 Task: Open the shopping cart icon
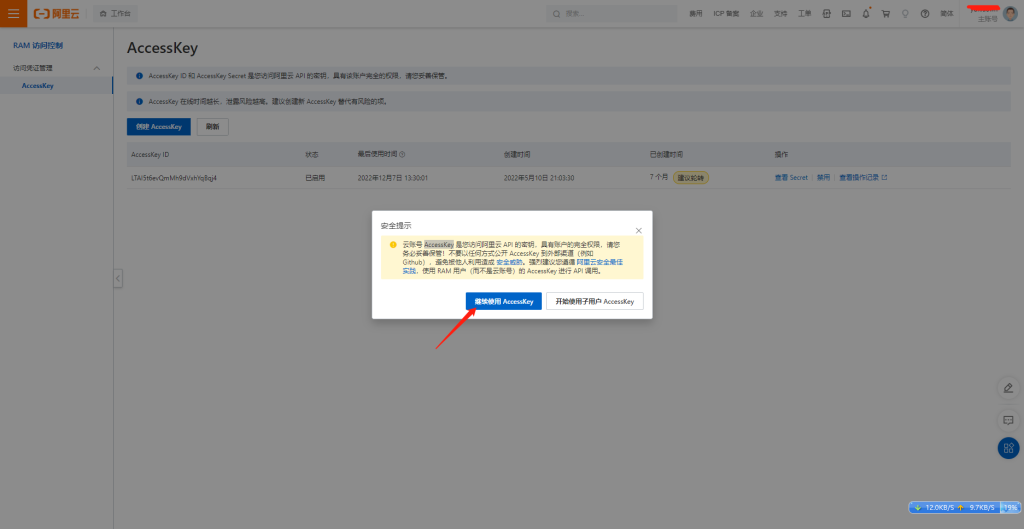click(x=886, y=14)
